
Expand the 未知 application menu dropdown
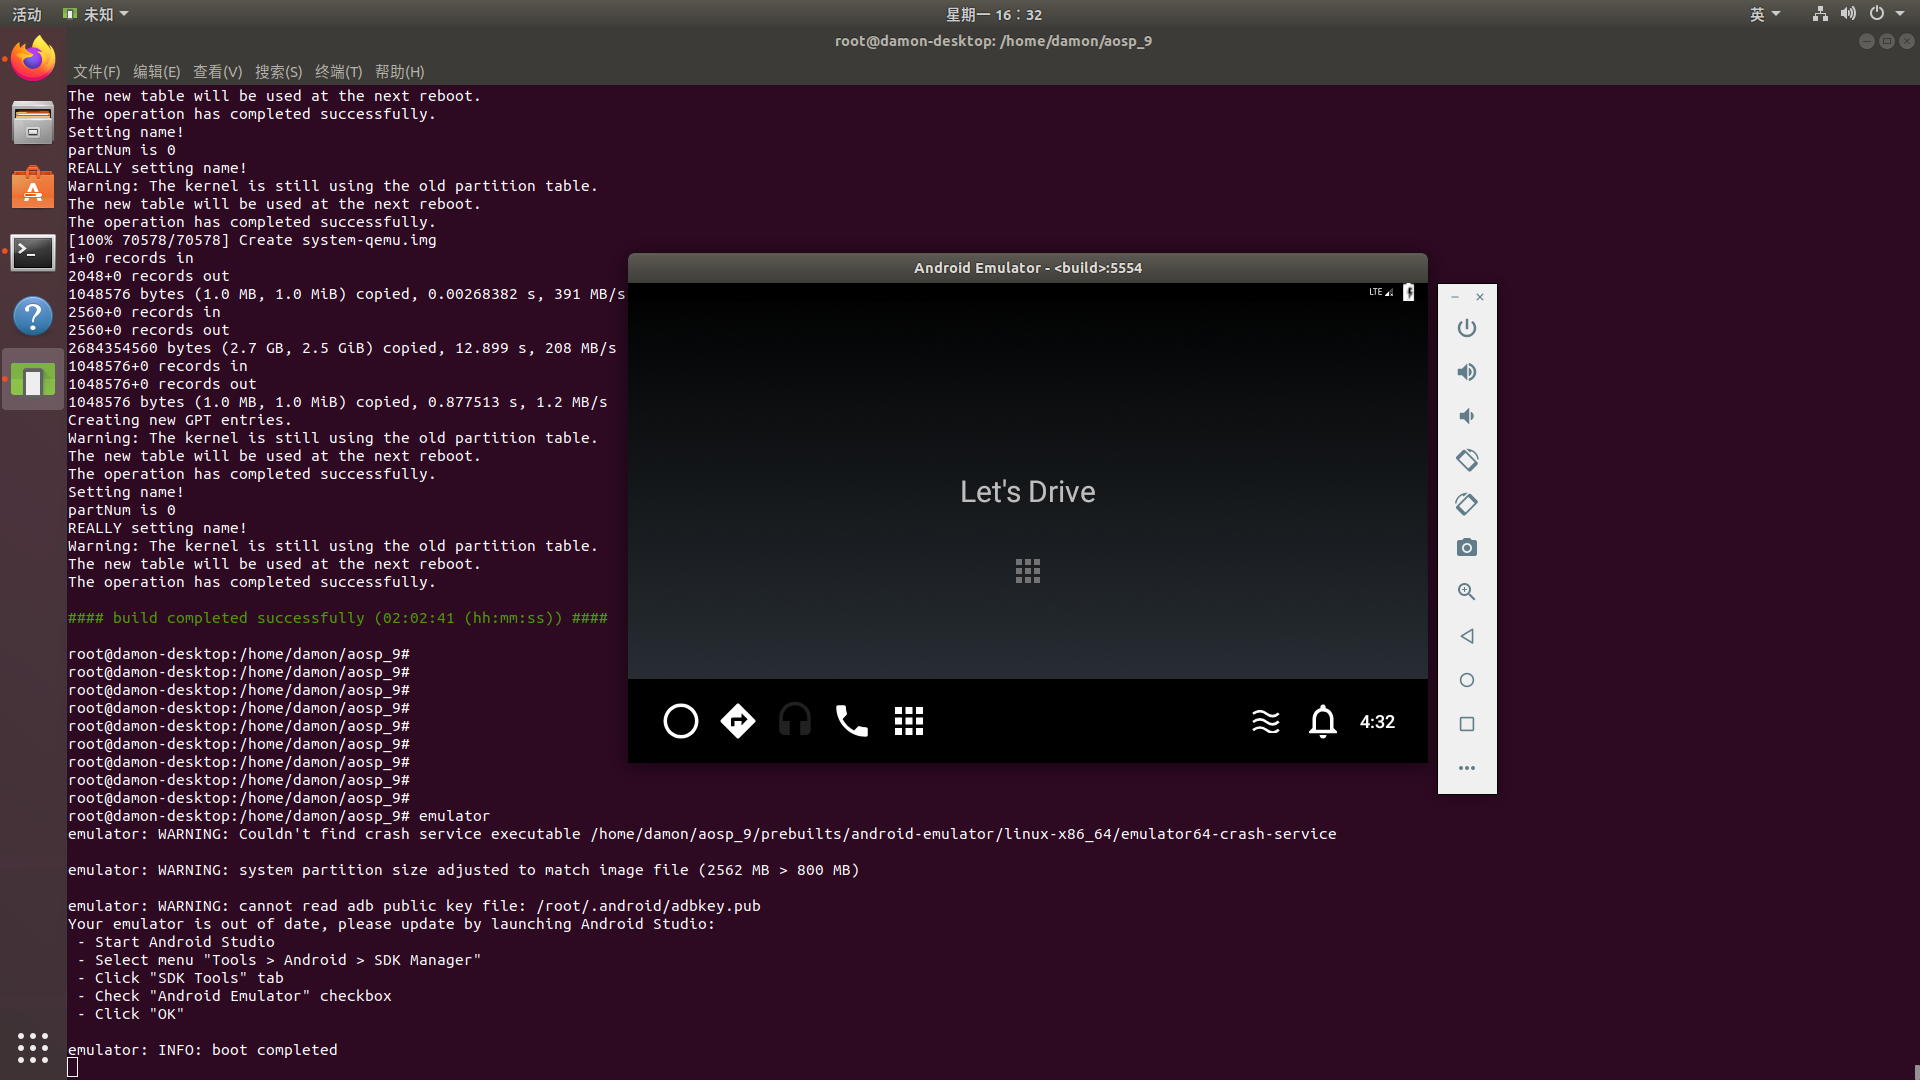[96, 14]
